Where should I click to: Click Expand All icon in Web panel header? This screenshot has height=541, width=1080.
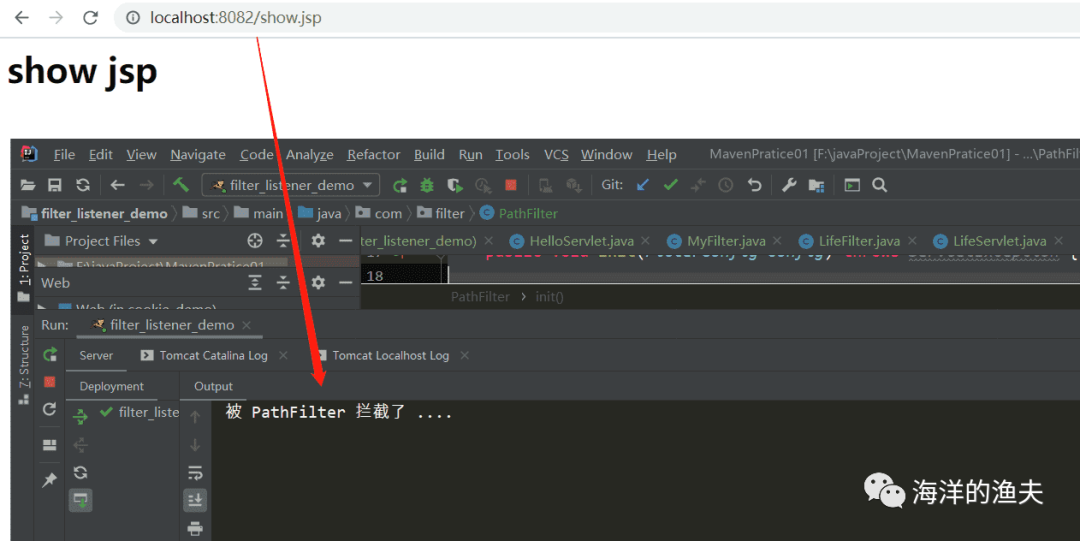click(255, 283)
